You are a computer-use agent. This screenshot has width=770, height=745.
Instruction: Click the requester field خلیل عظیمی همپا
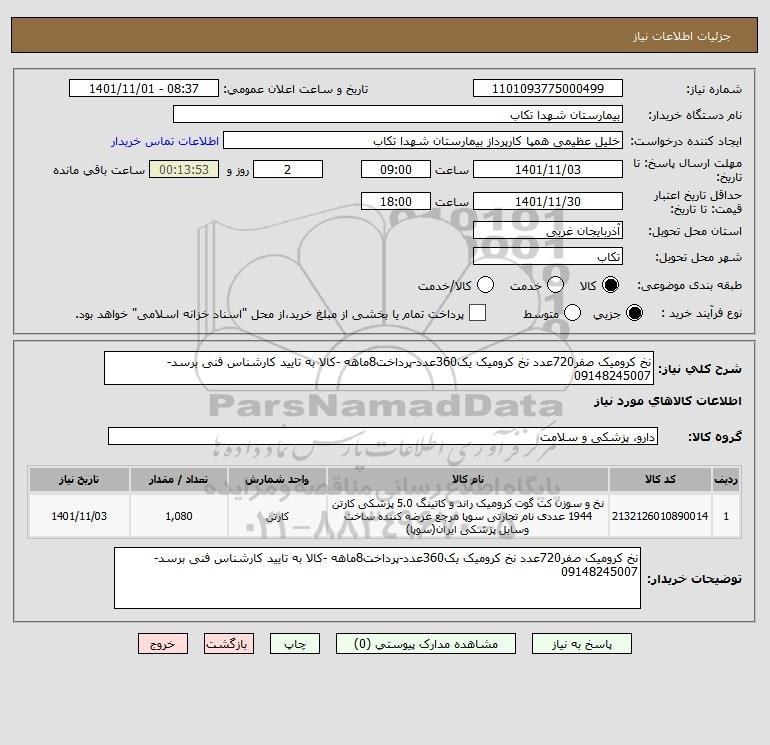(423, 141)
